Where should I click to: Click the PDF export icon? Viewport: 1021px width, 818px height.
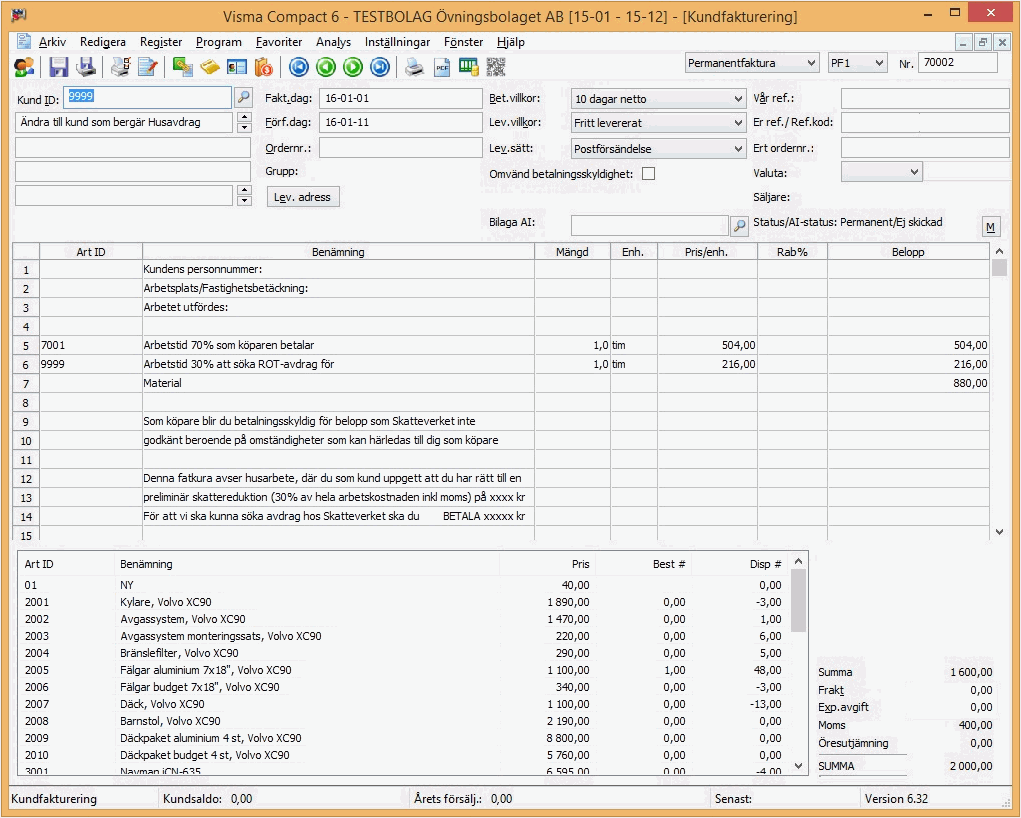coord(441,67)
